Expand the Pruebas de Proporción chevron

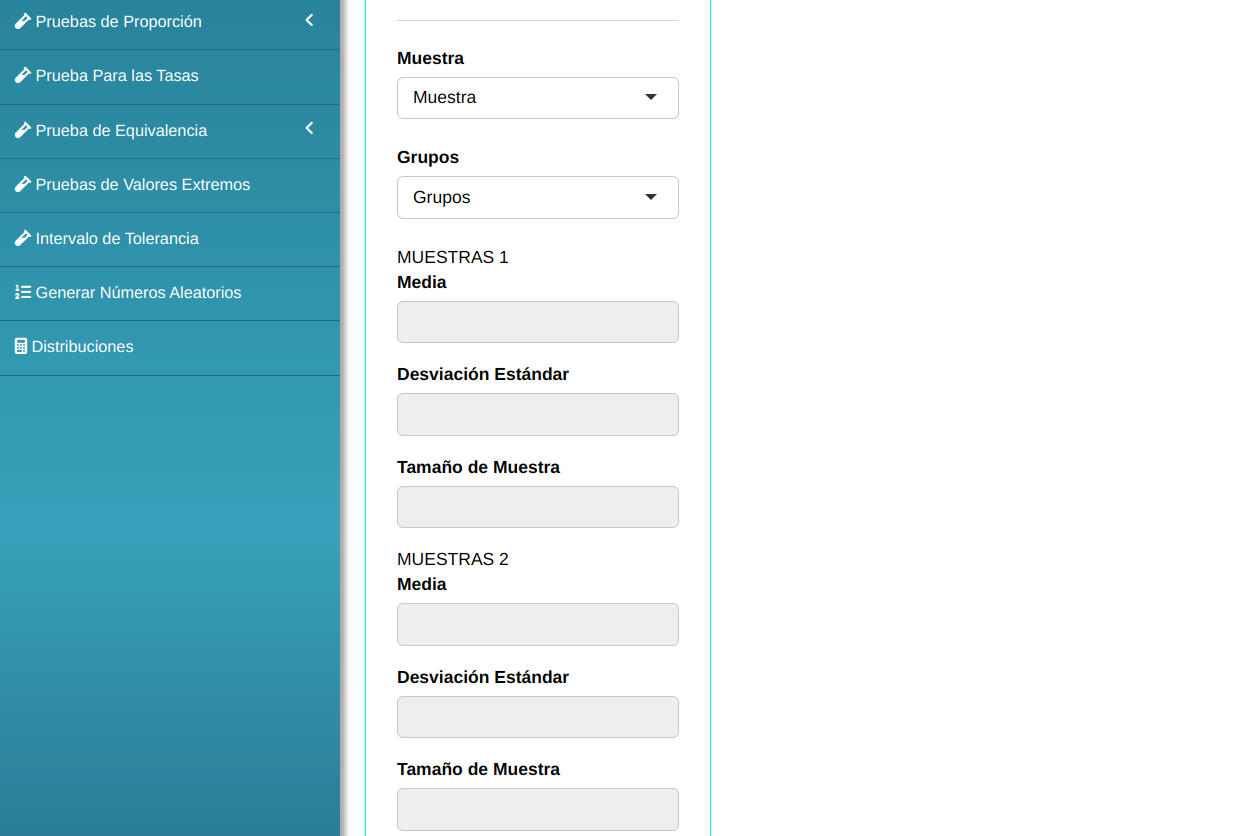[x=309, y=20]
